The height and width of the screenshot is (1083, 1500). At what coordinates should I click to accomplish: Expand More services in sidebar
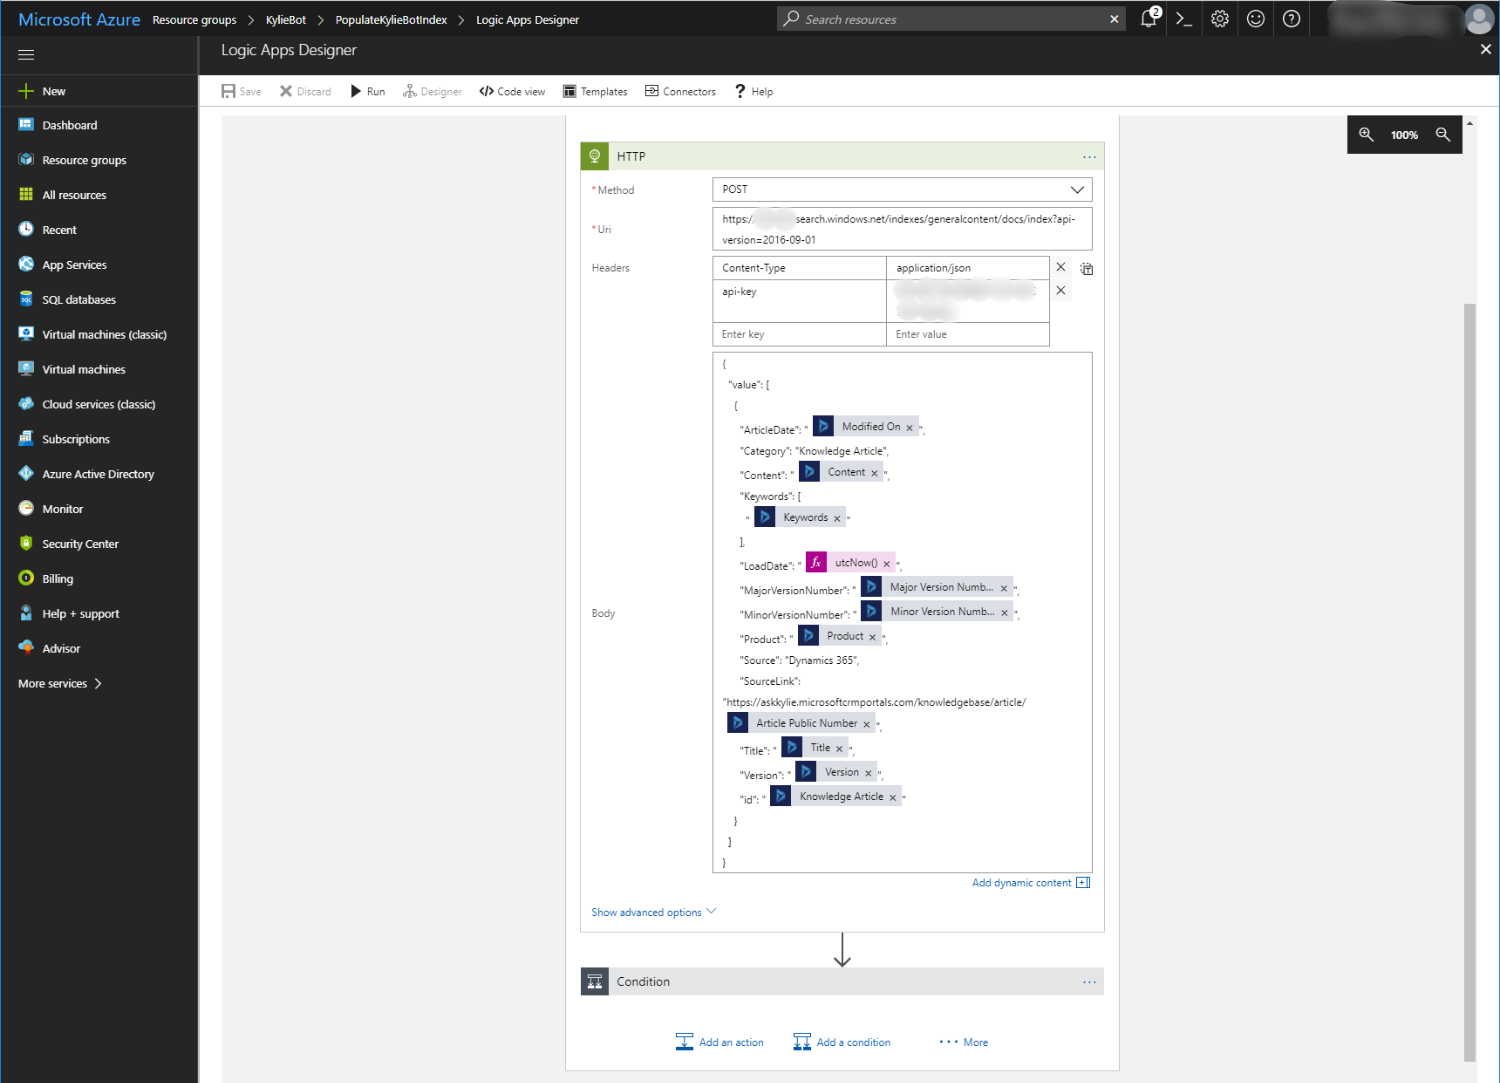[60, 684]
